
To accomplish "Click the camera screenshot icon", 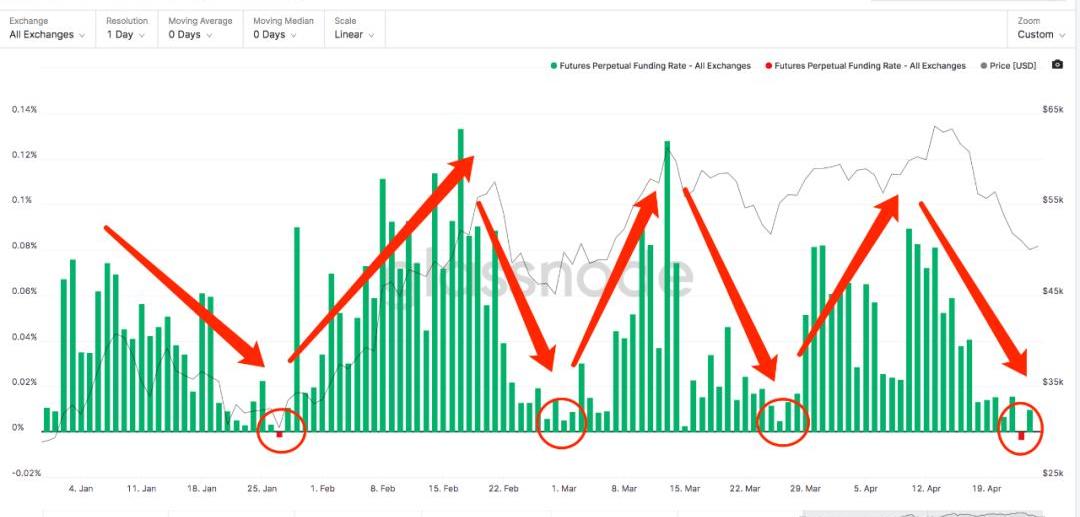I will (1058, 66).
